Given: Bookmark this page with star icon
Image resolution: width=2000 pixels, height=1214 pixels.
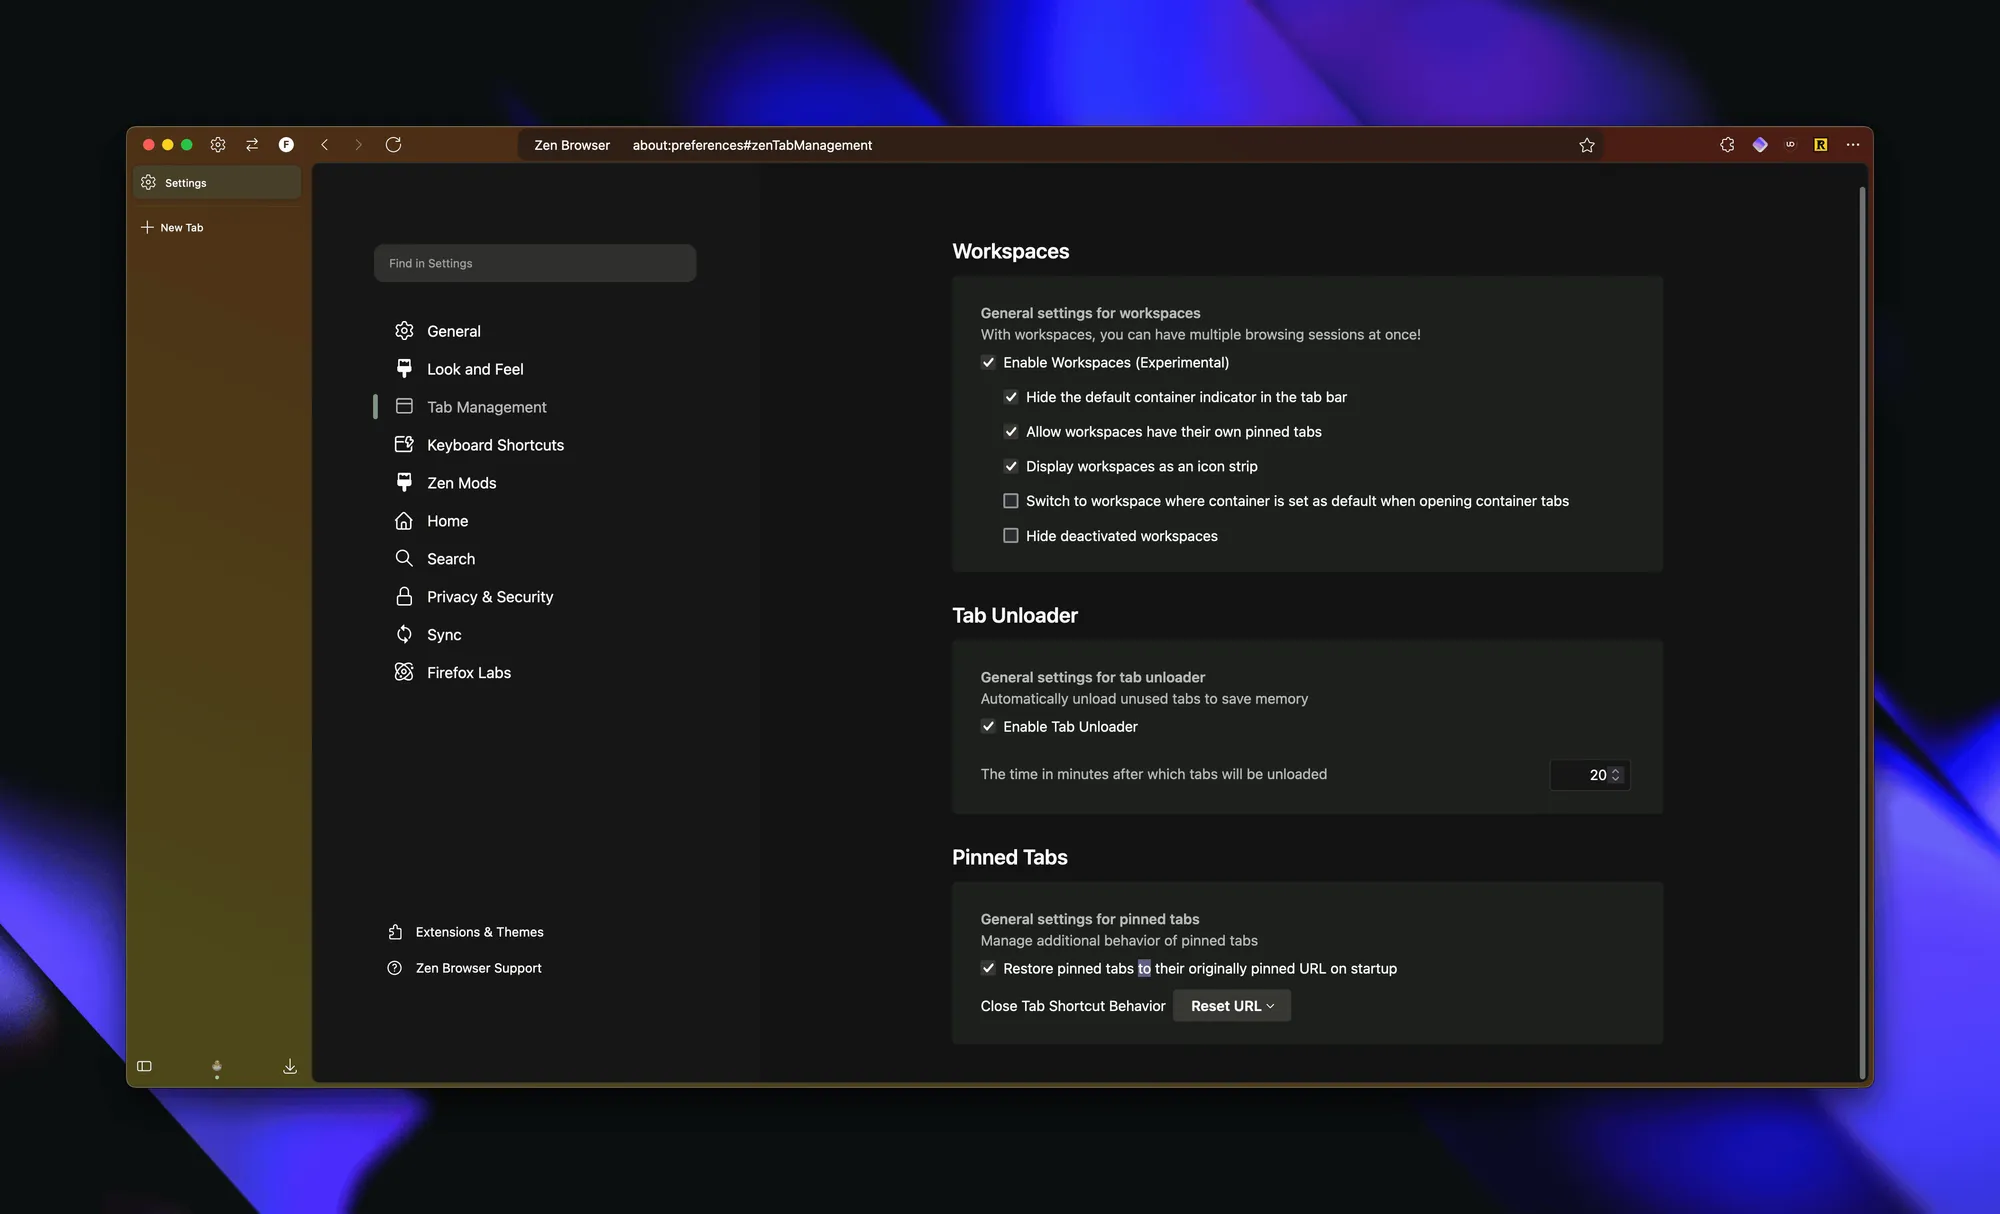Looking at the screenshot, I should coord(1586,145).
